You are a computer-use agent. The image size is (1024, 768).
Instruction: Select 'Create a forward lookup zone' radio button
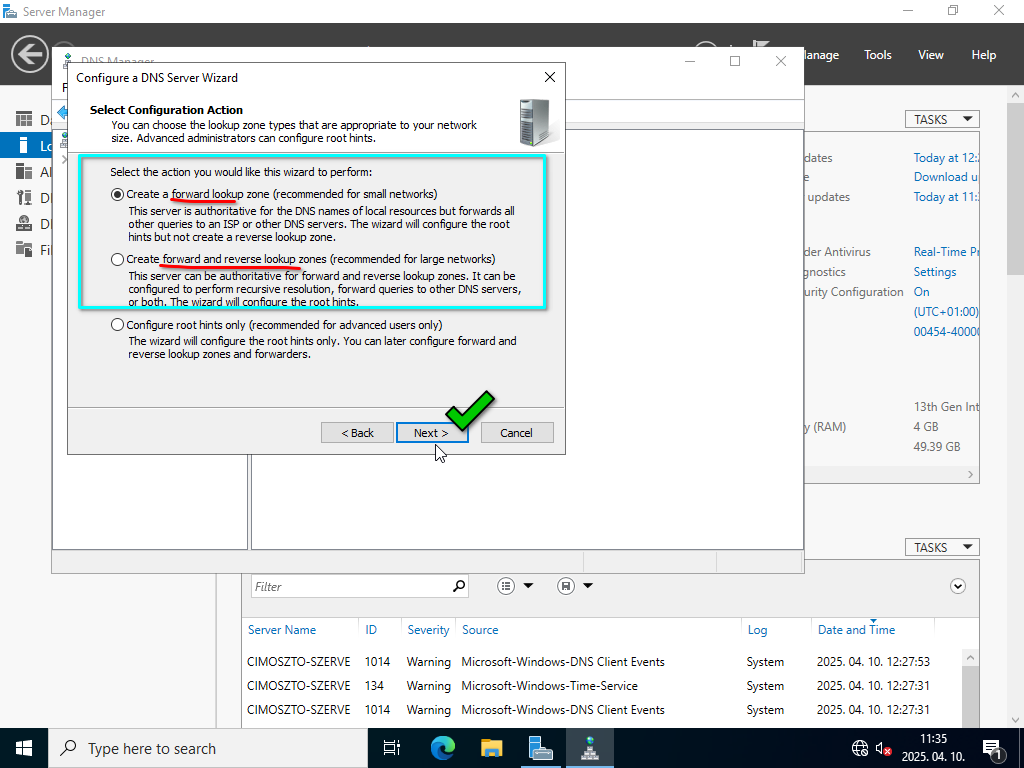point(118,194)
